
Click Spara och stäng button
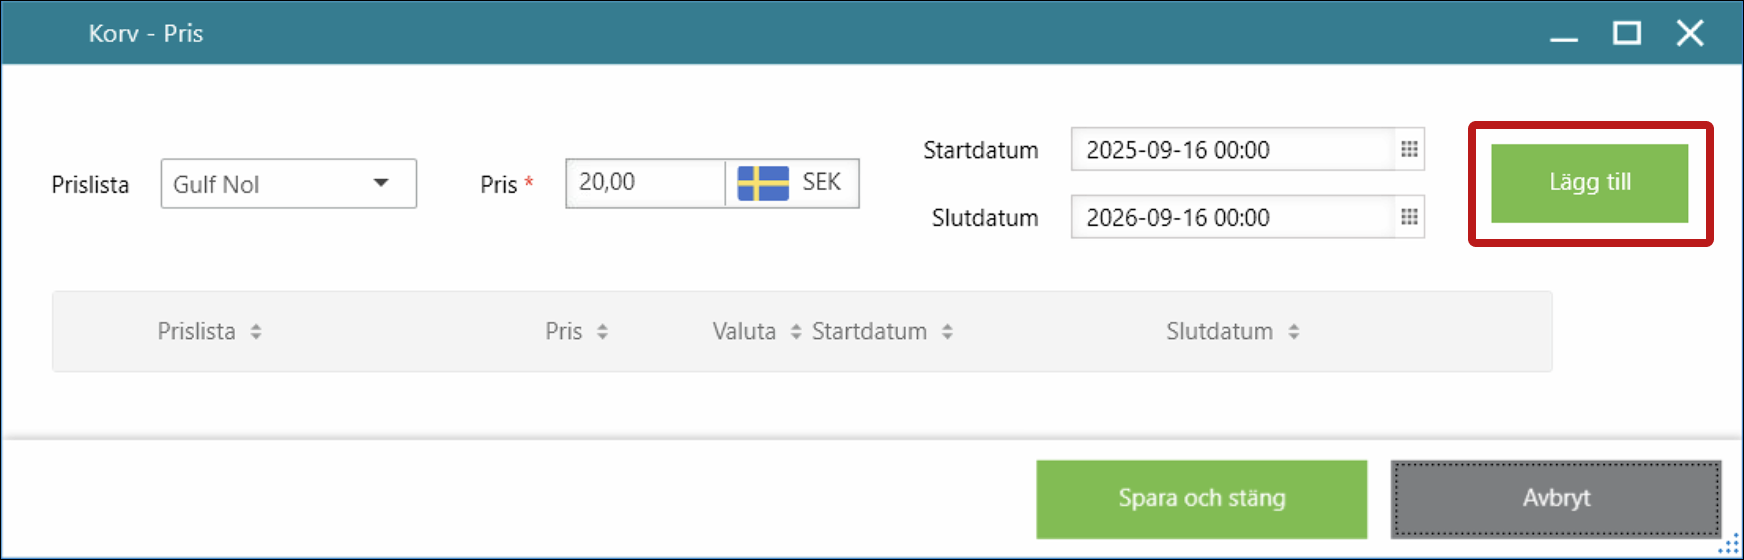tap(1201, 499)
